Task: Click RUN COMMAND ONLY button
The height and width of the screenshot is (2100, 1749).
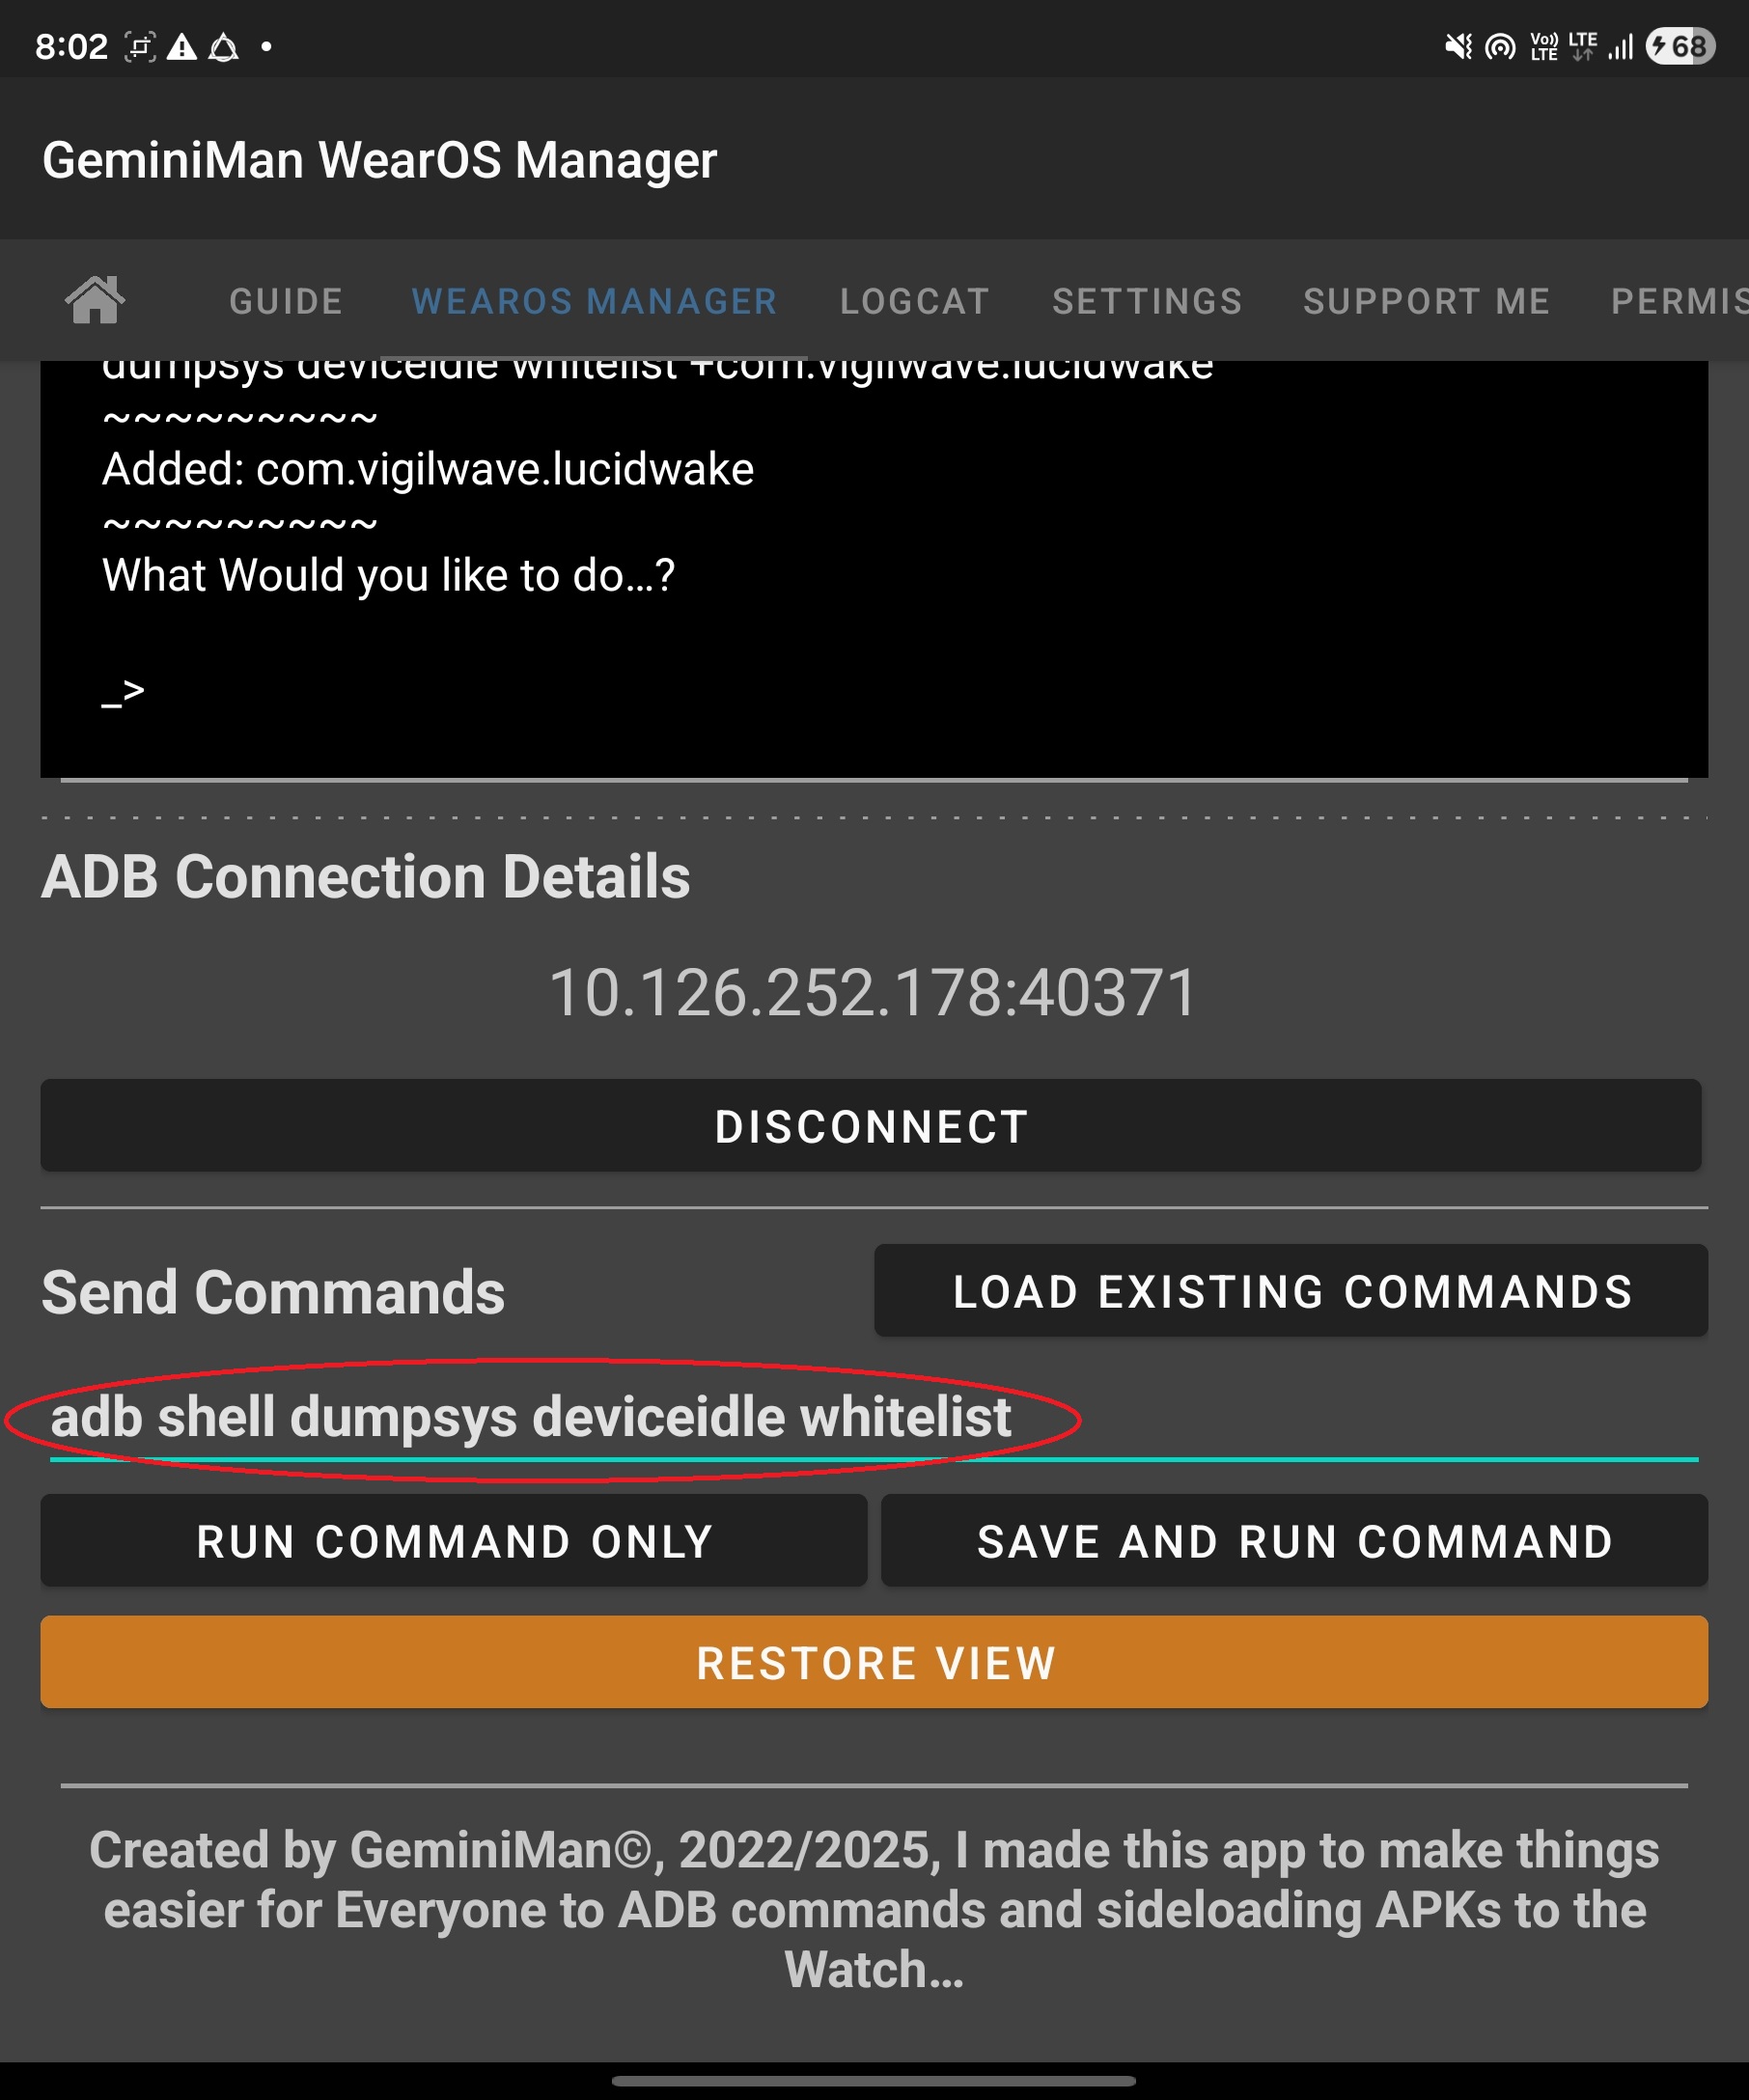Action: click(x=454, y=1541)
